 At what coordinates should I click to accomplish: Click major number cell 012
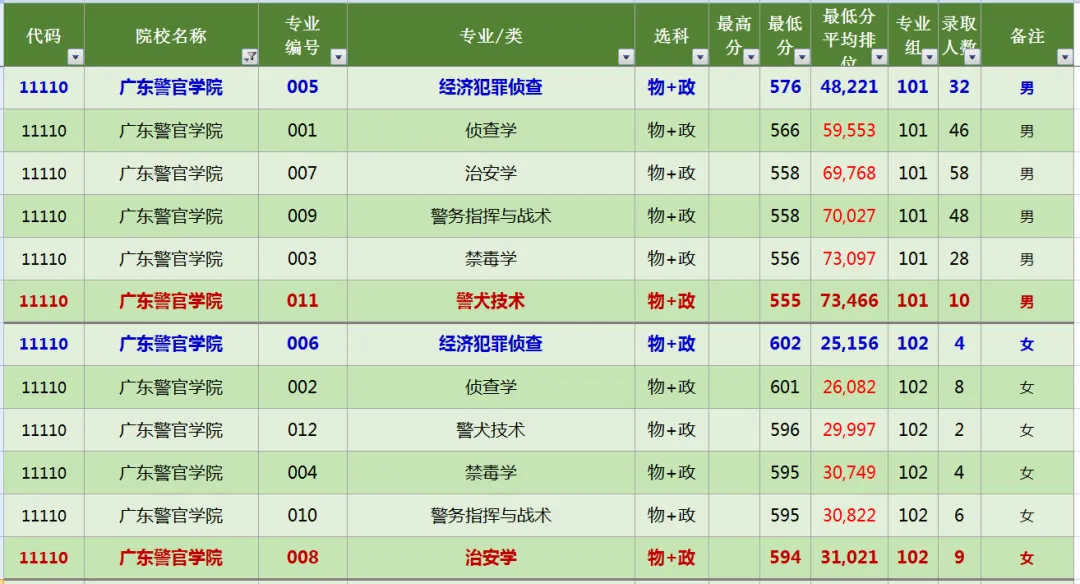[x=302, y=430]
